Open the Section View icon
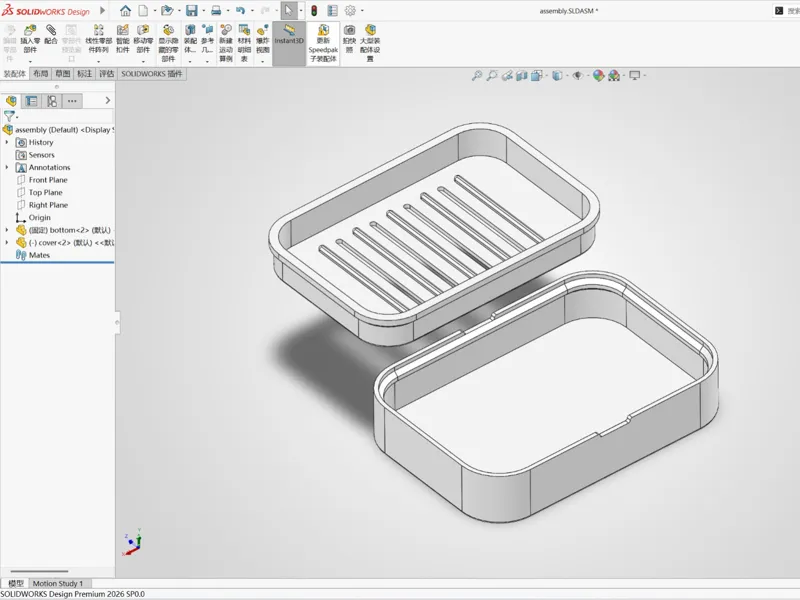Image resolution: width=800 pixels, height=600 pixels. tap(521, 76)
